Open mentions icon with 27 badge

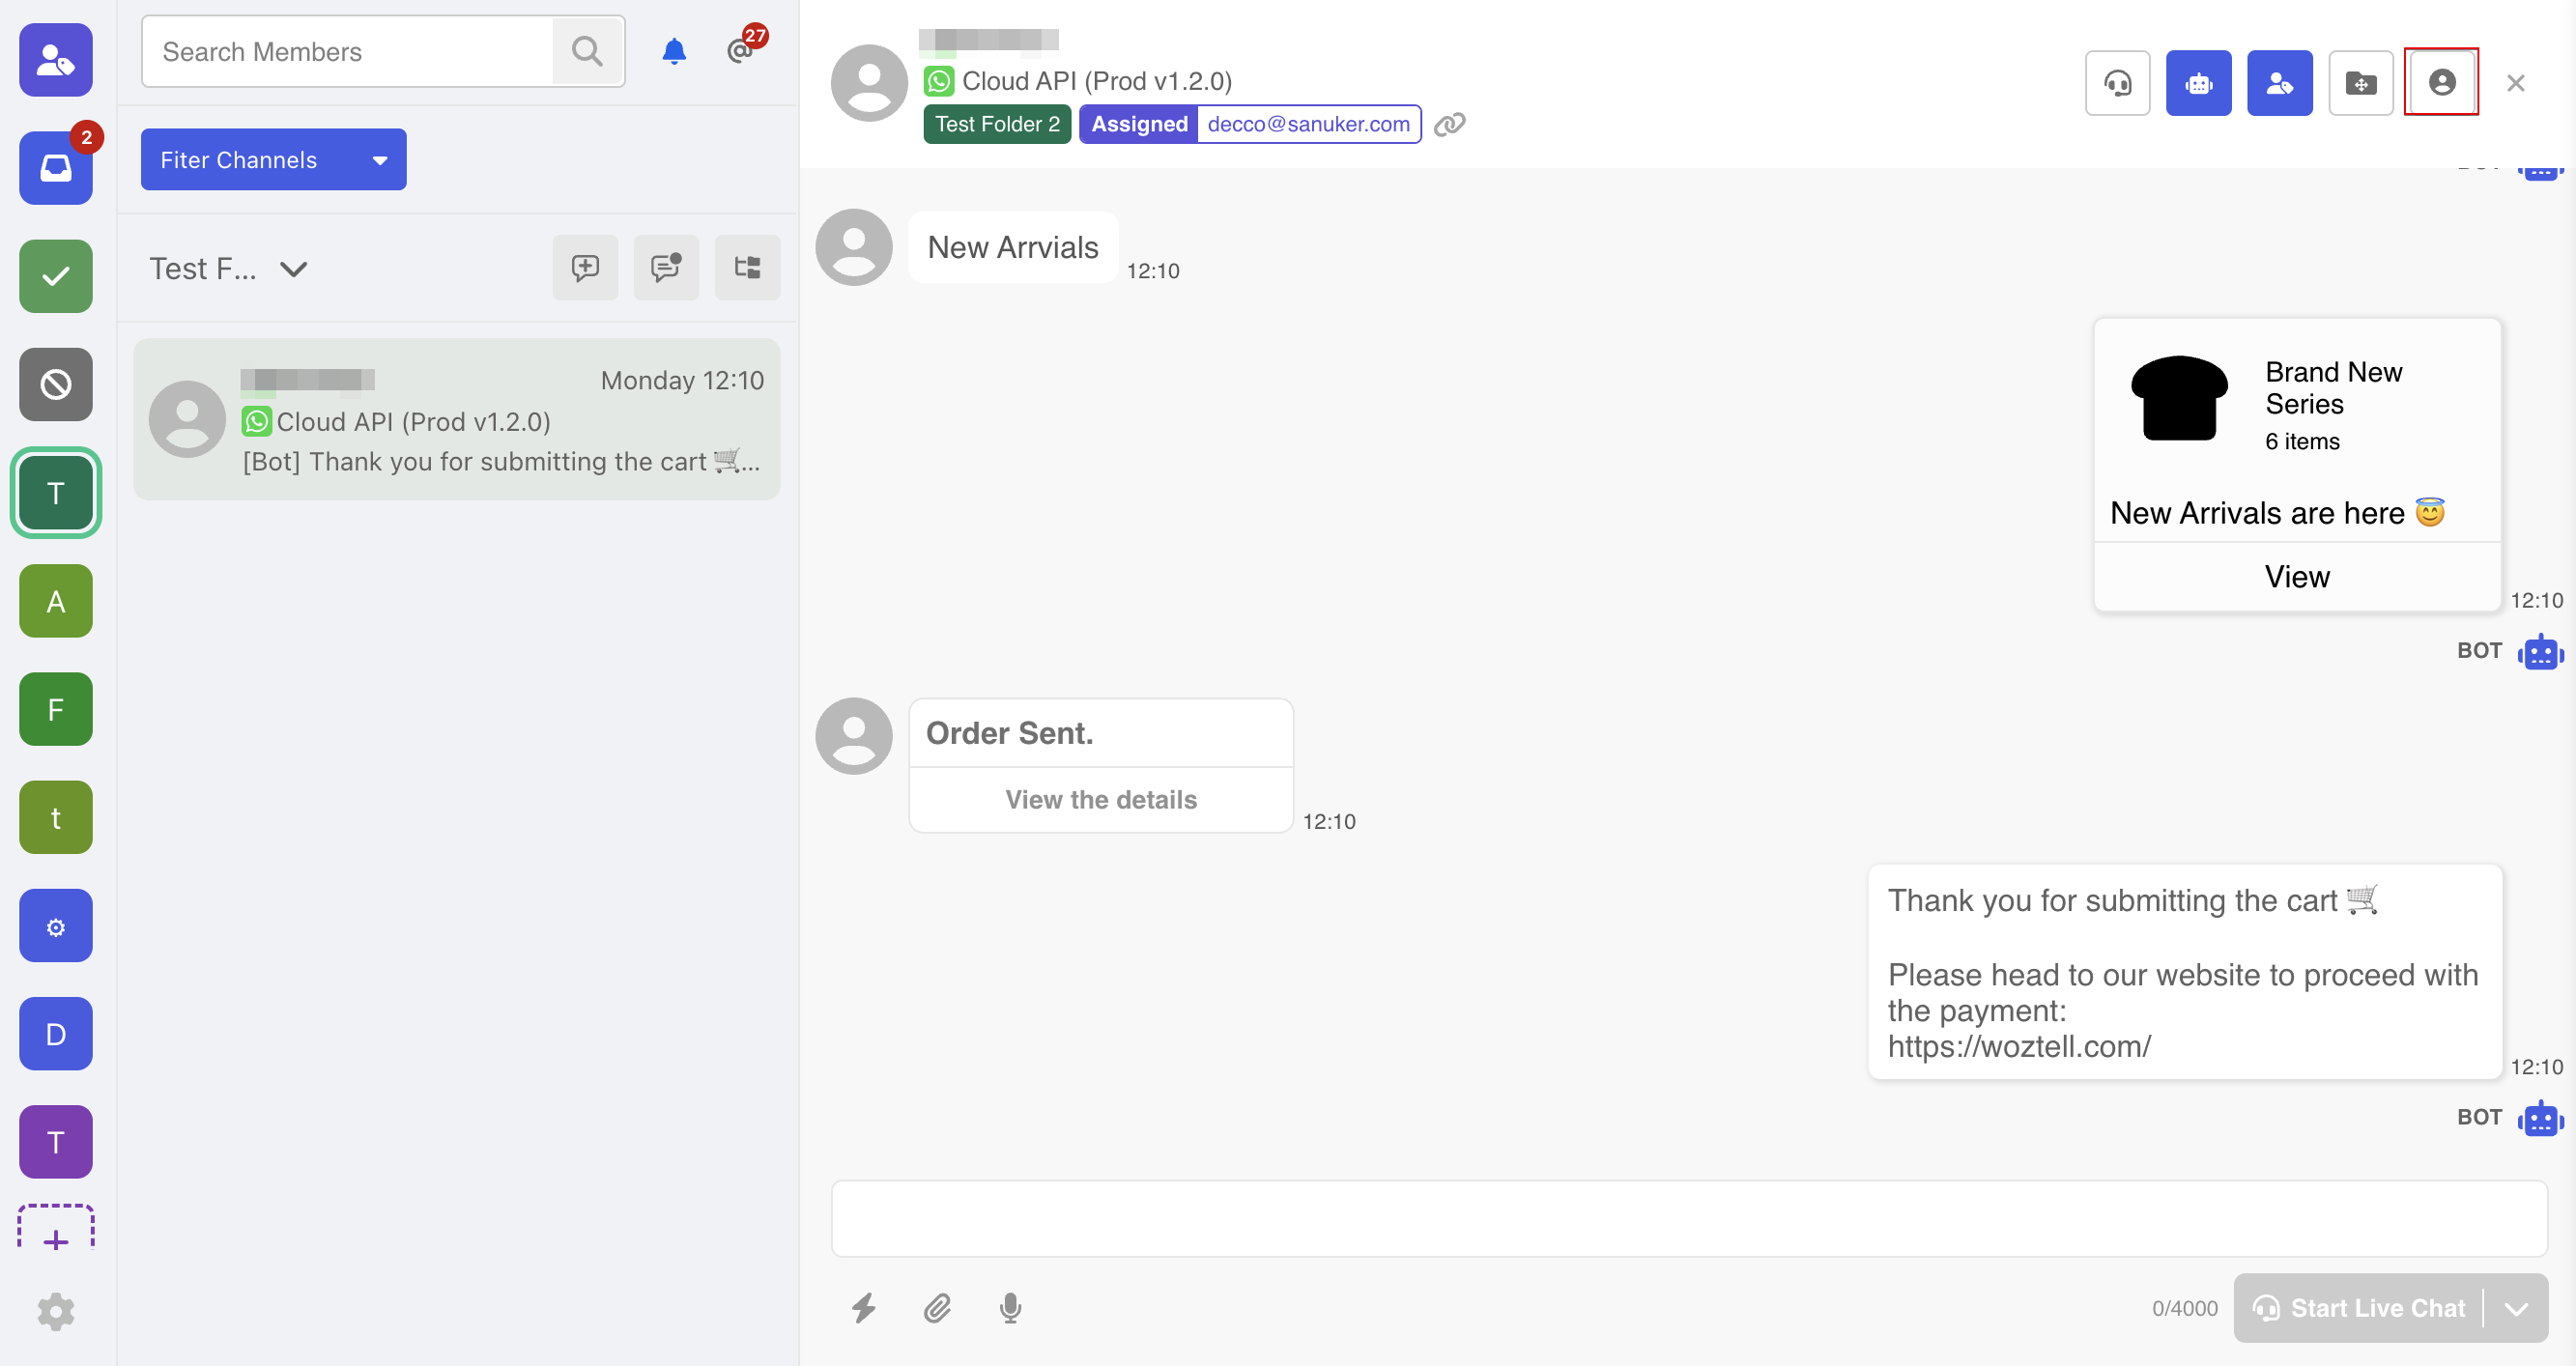coord(742,50)
